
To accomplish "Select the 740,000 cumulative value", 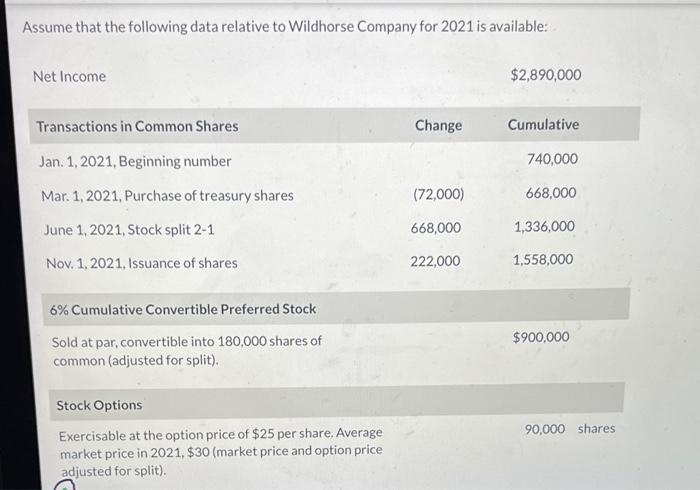I will [552, 159].
